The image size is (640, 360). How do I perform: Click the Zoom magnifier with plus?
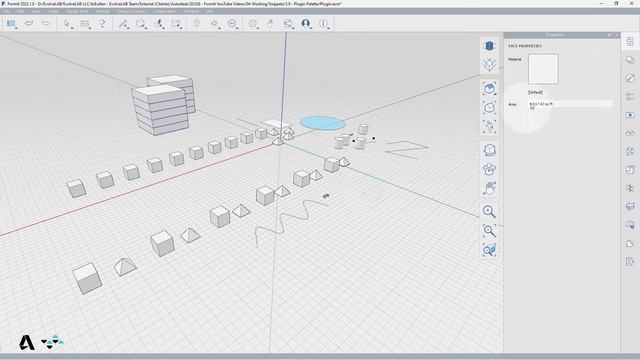tap(489, 211)
